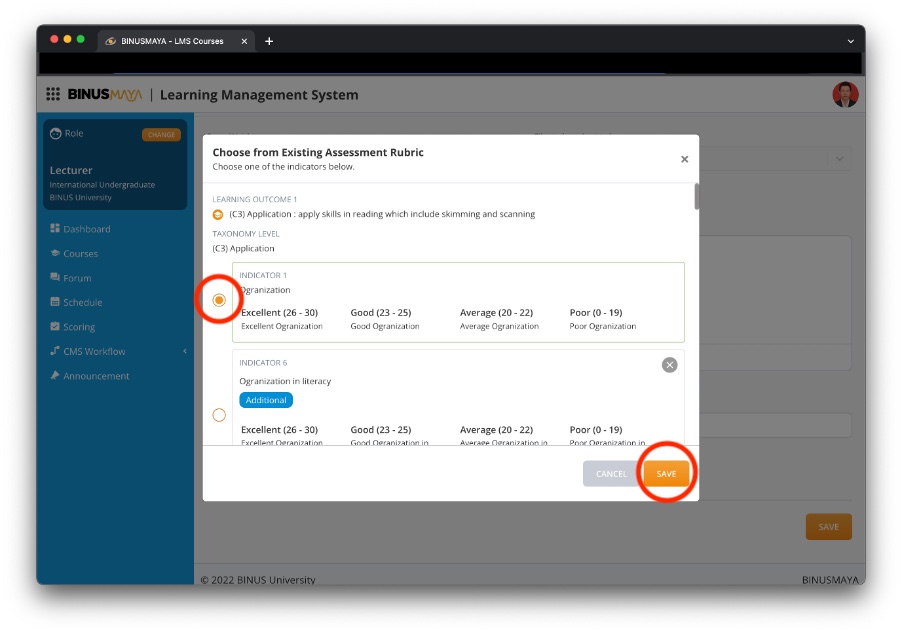Click the CMS Workflow icon
The height and width of the screenshot is (634, 902).
55,350
